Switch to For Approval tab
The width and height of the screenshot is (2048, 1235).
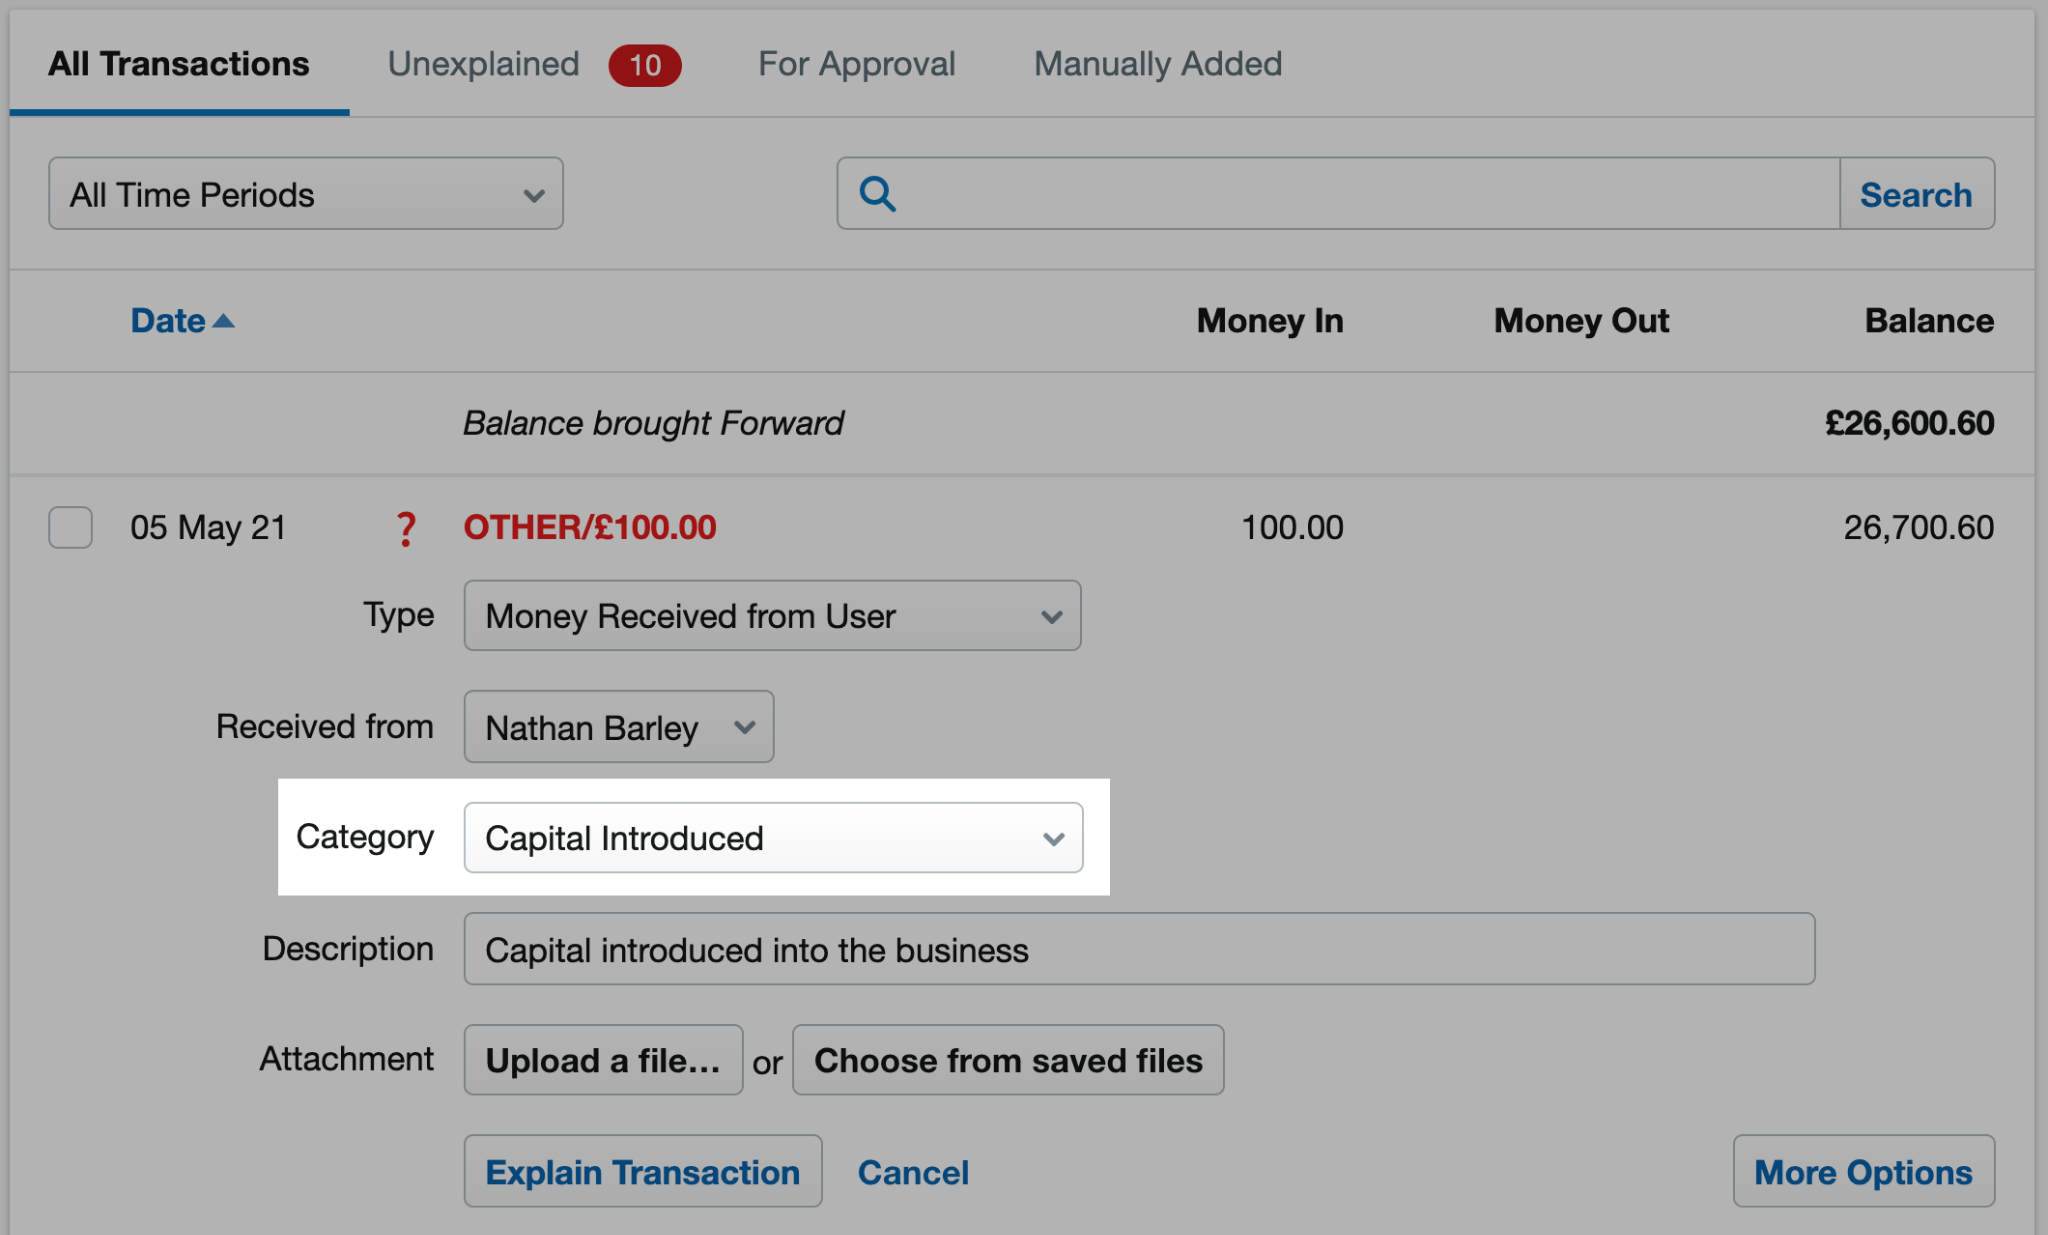[x=857, y=64]
